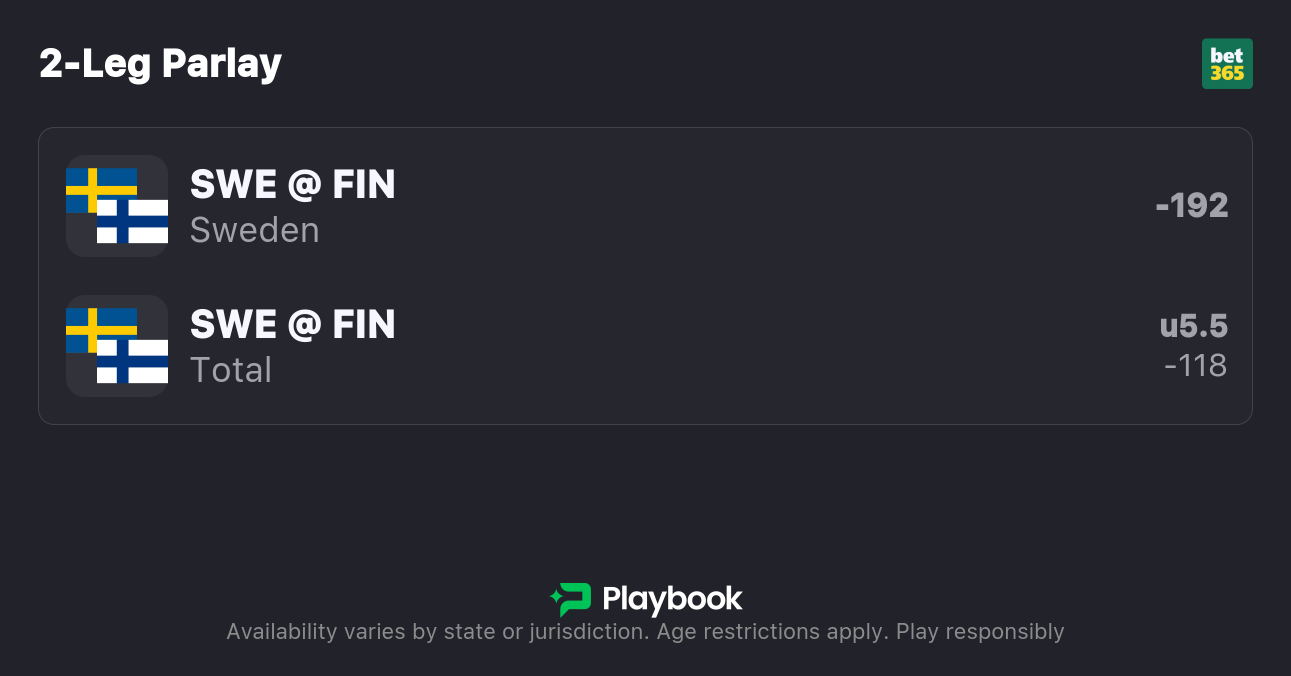Tap the -118 odds value

tap(1196, 366)
